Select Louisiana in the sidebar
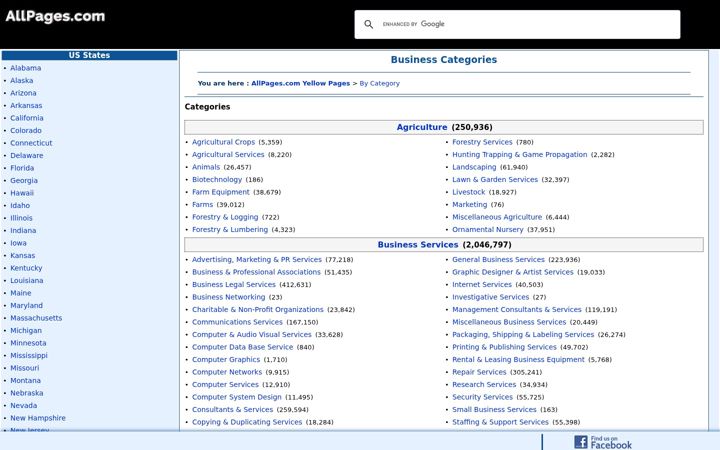 point(27,281)
